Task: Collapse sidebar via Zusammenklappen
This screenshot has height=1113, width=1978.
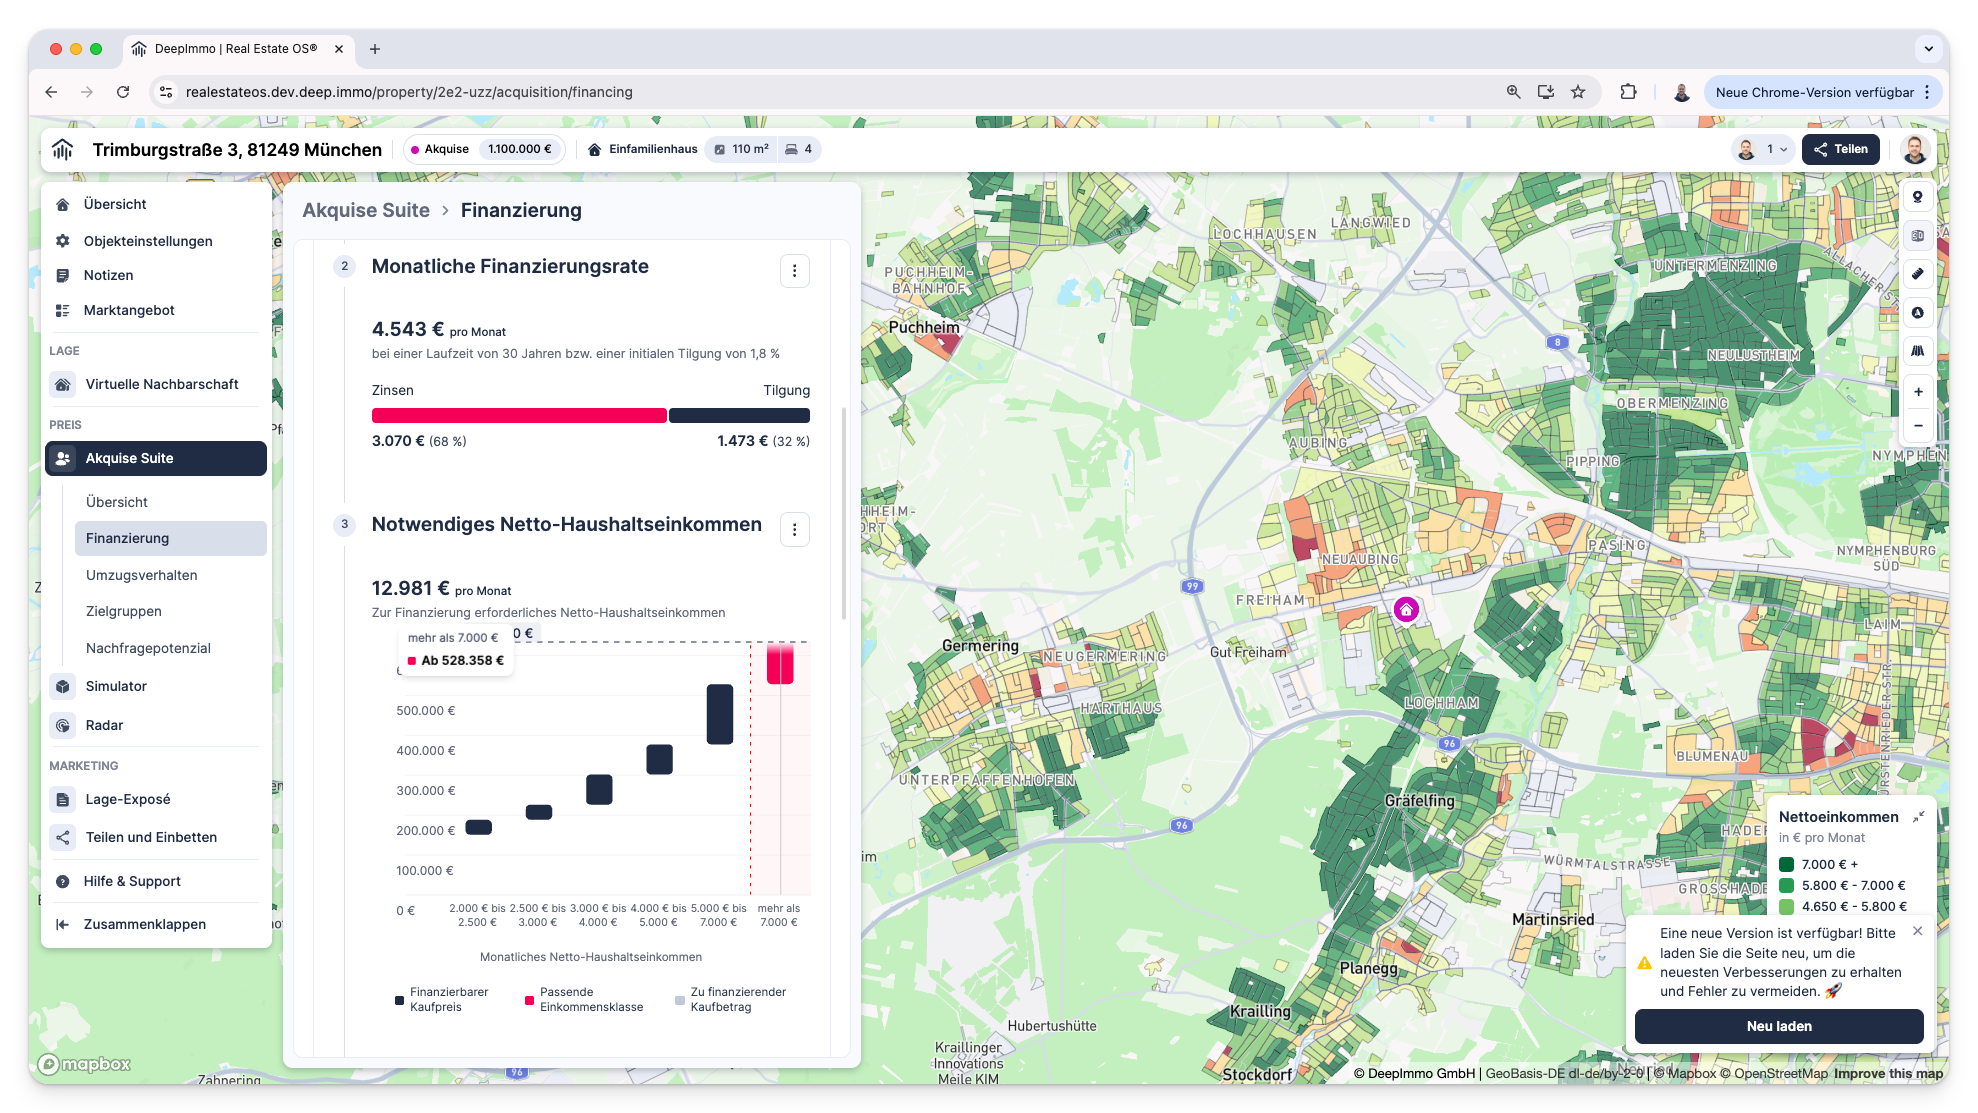Action: [145, 924]
